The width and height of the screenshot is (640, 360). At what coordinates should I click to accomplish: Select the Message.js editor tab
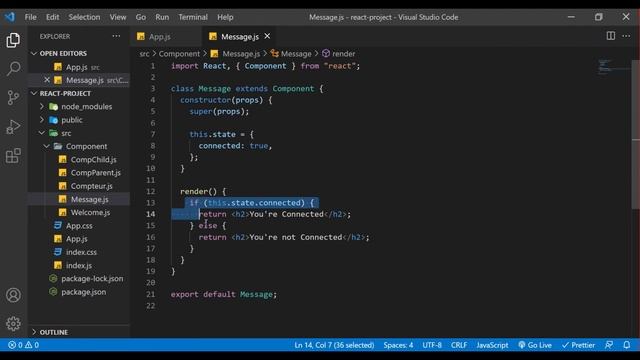[239, 36]
